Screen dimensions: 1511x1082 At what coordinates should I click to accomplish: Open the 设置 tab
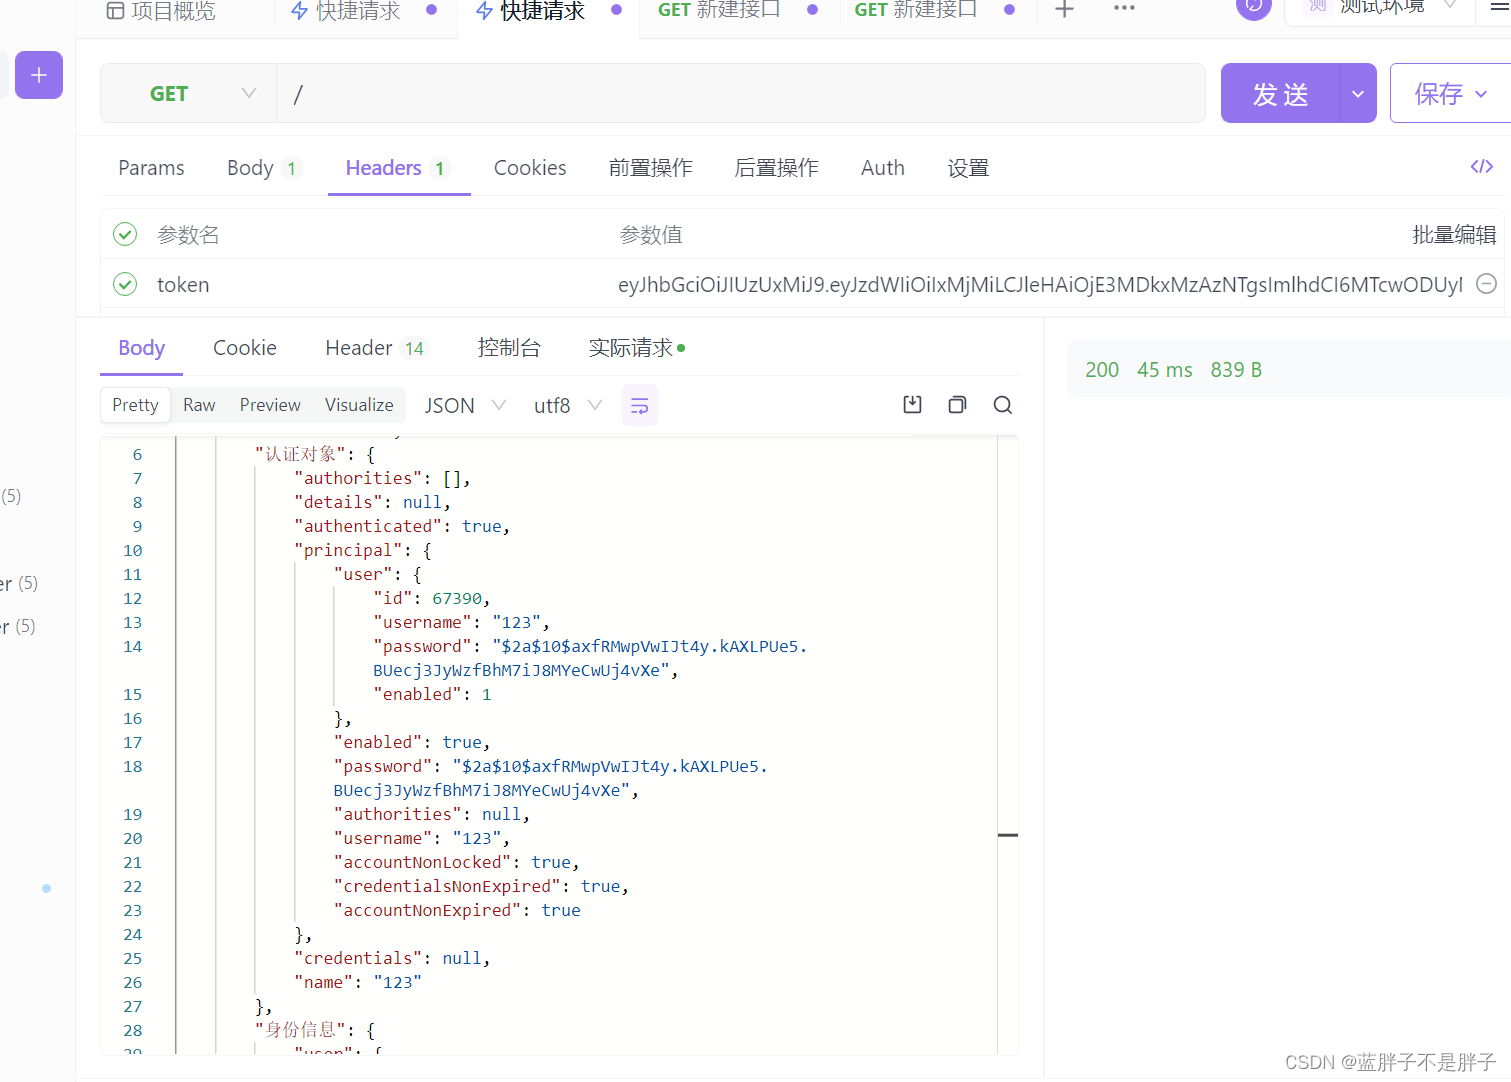click(968, 167)
